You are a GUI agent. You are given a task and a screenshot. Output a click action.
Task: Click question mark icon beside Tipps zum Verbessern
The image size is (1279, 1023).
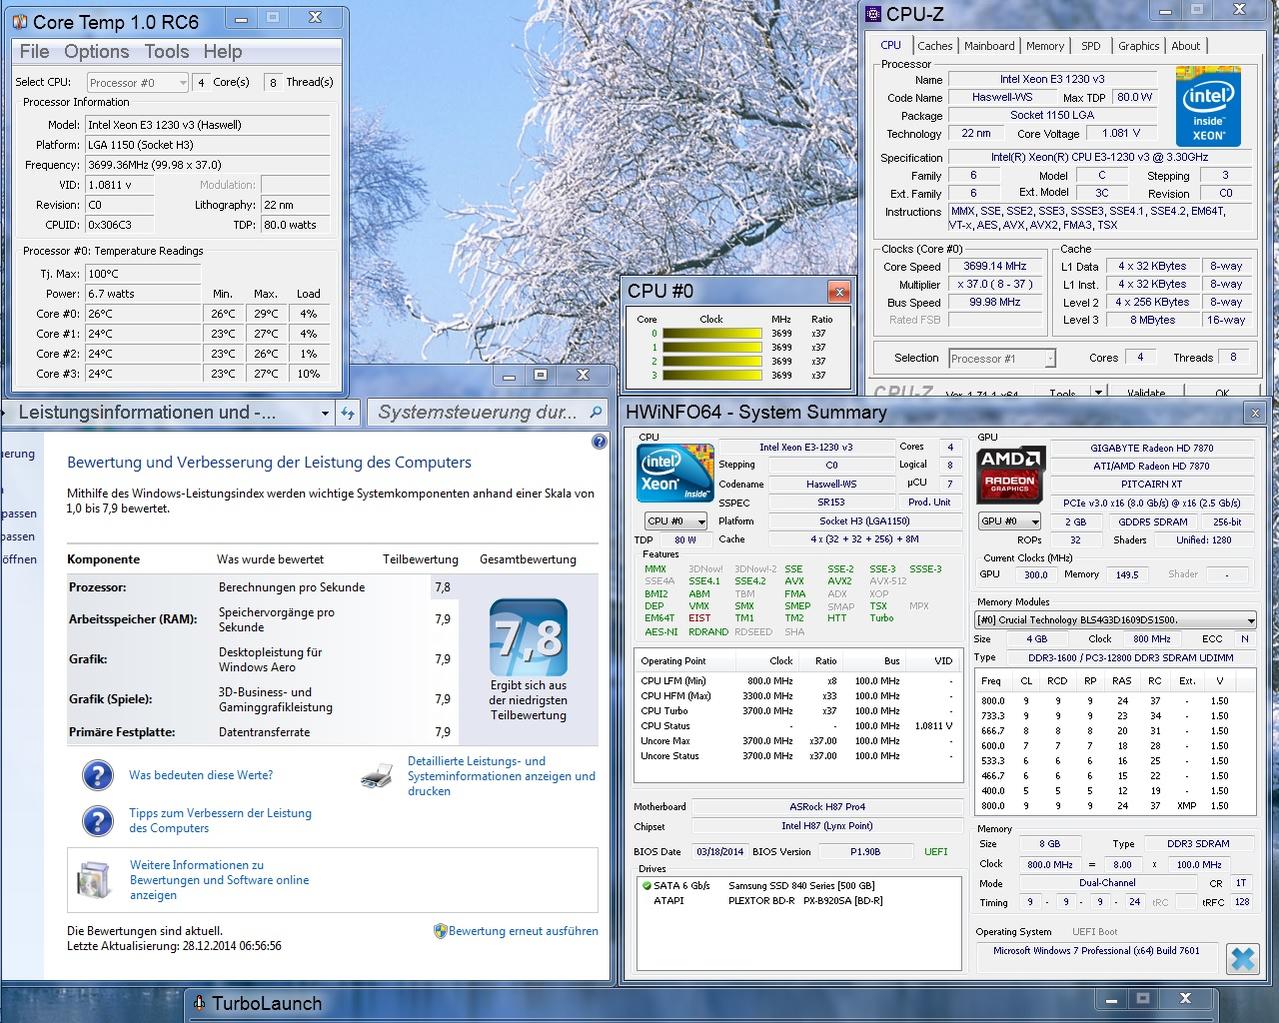(x=97, y=821)
